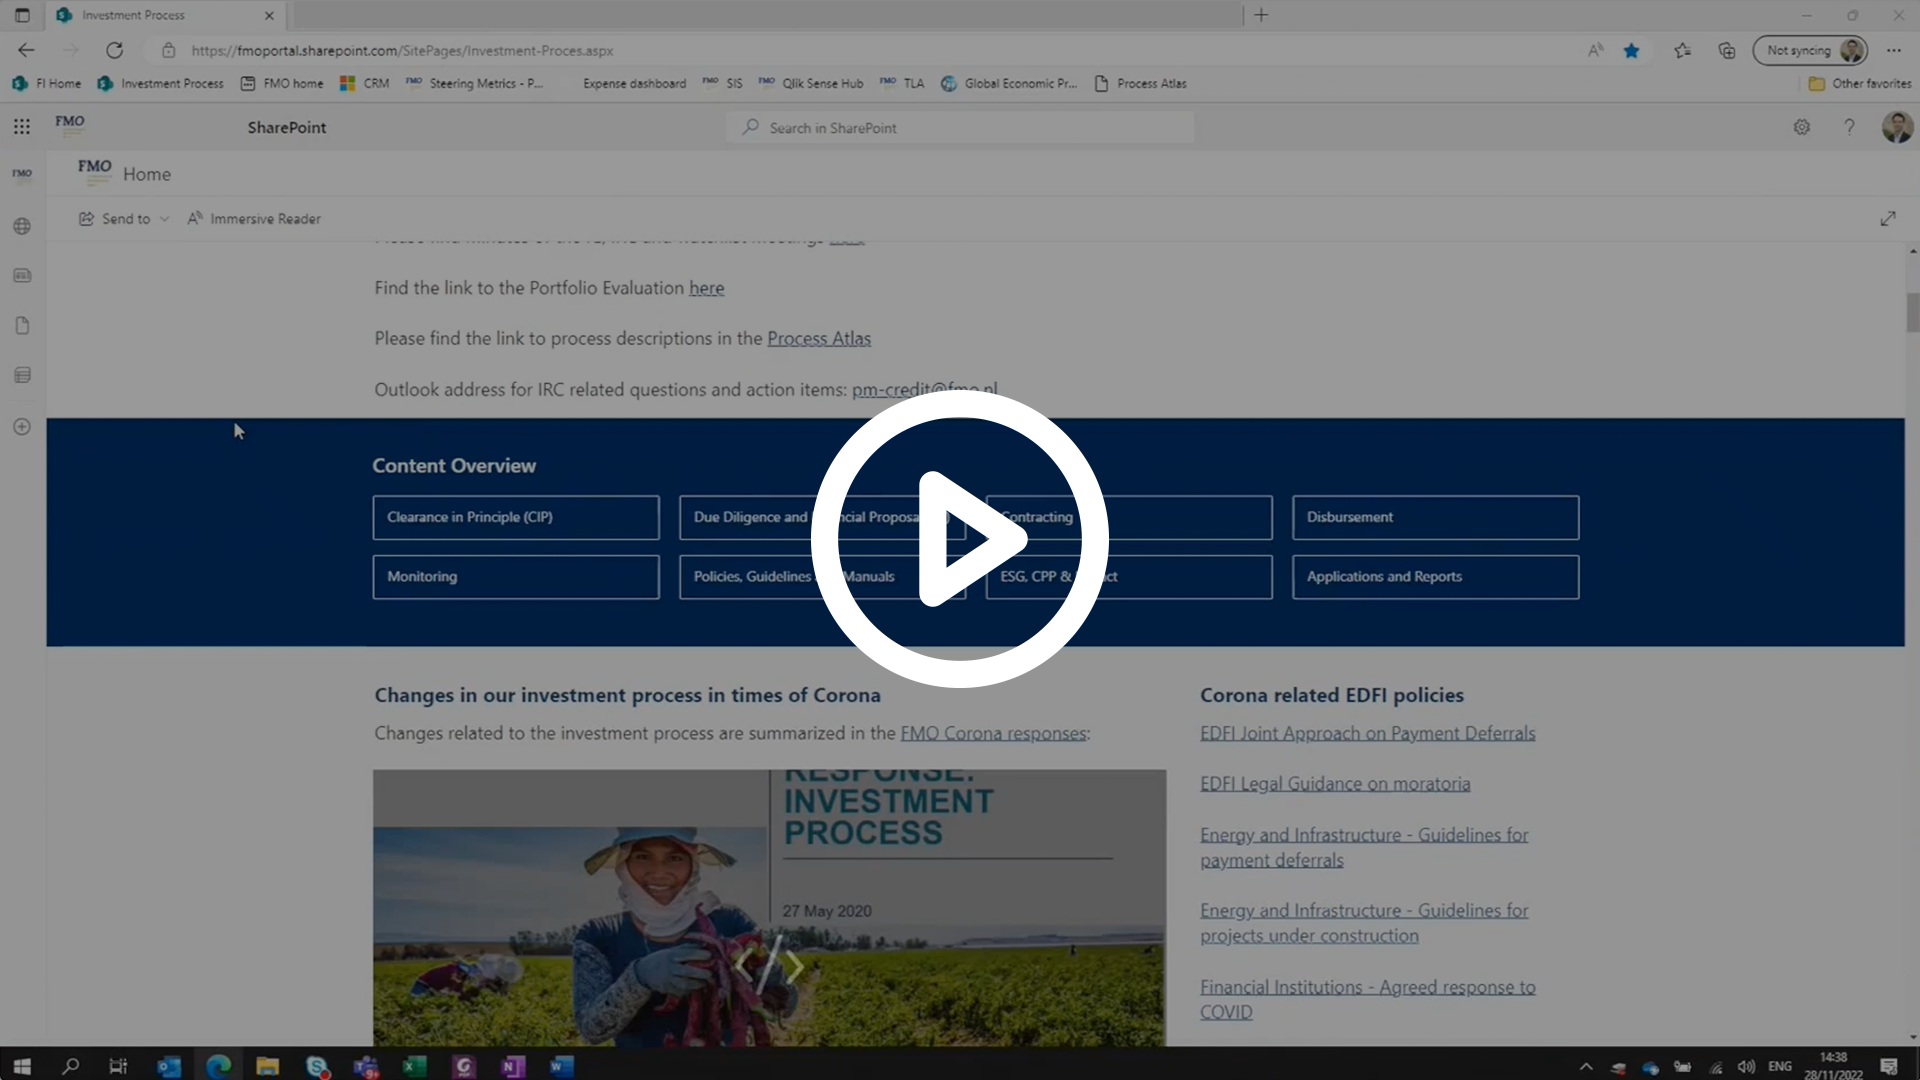1920x1080 pixels.
Task: Expand the Send to dropdown
Action: pos(125,219)
